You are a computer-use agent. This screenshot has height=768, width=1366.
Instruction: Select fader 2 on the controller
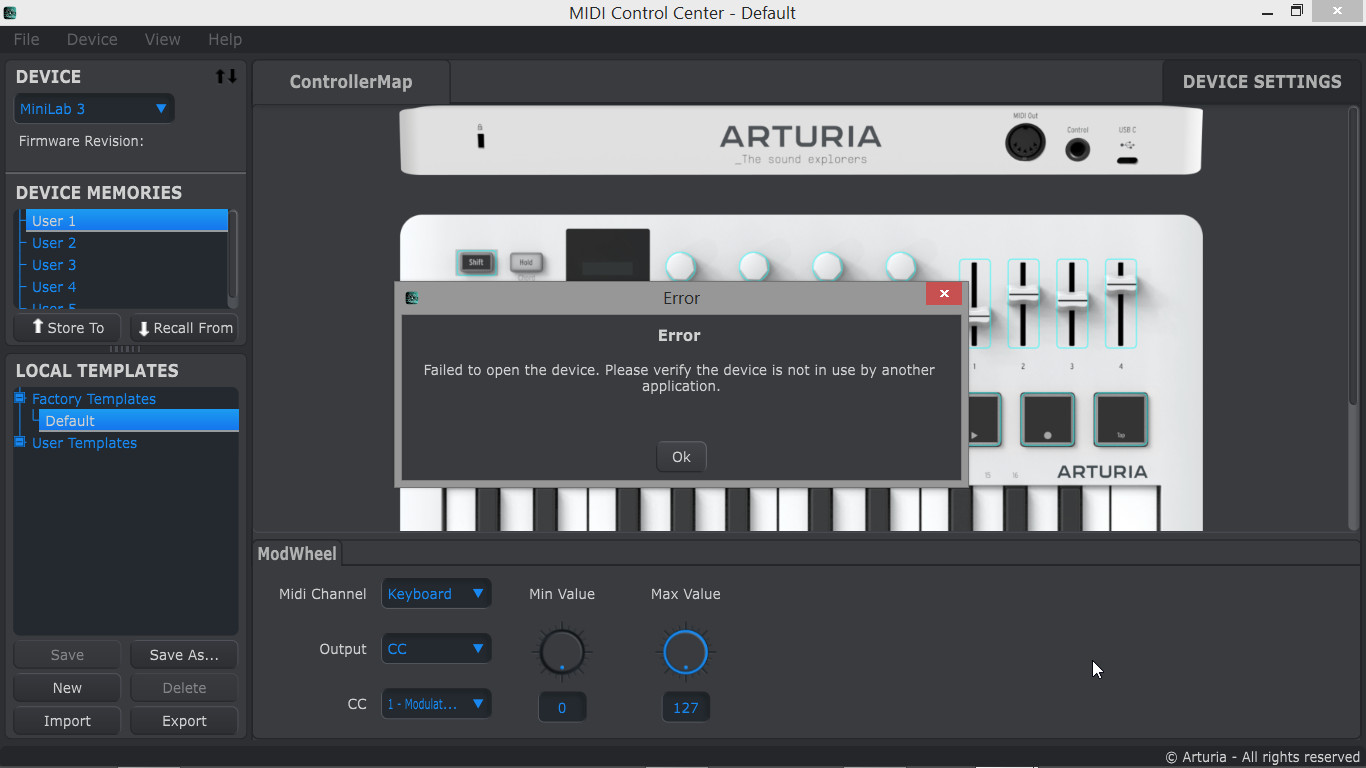[1023, 303]
